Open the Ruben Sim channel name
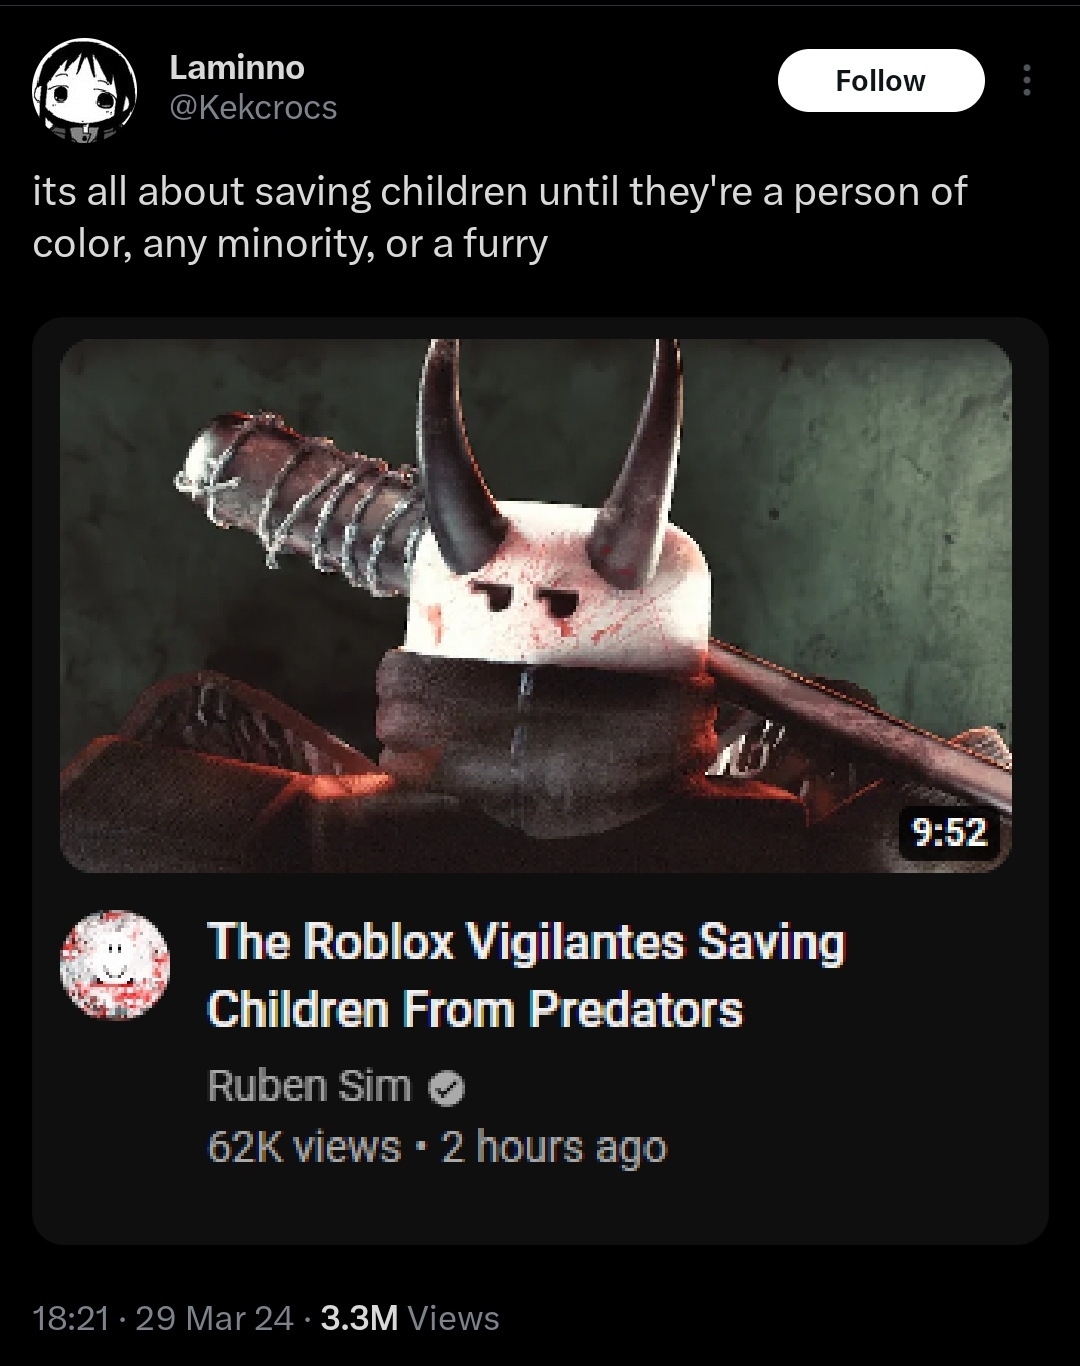 [309, 1086]
